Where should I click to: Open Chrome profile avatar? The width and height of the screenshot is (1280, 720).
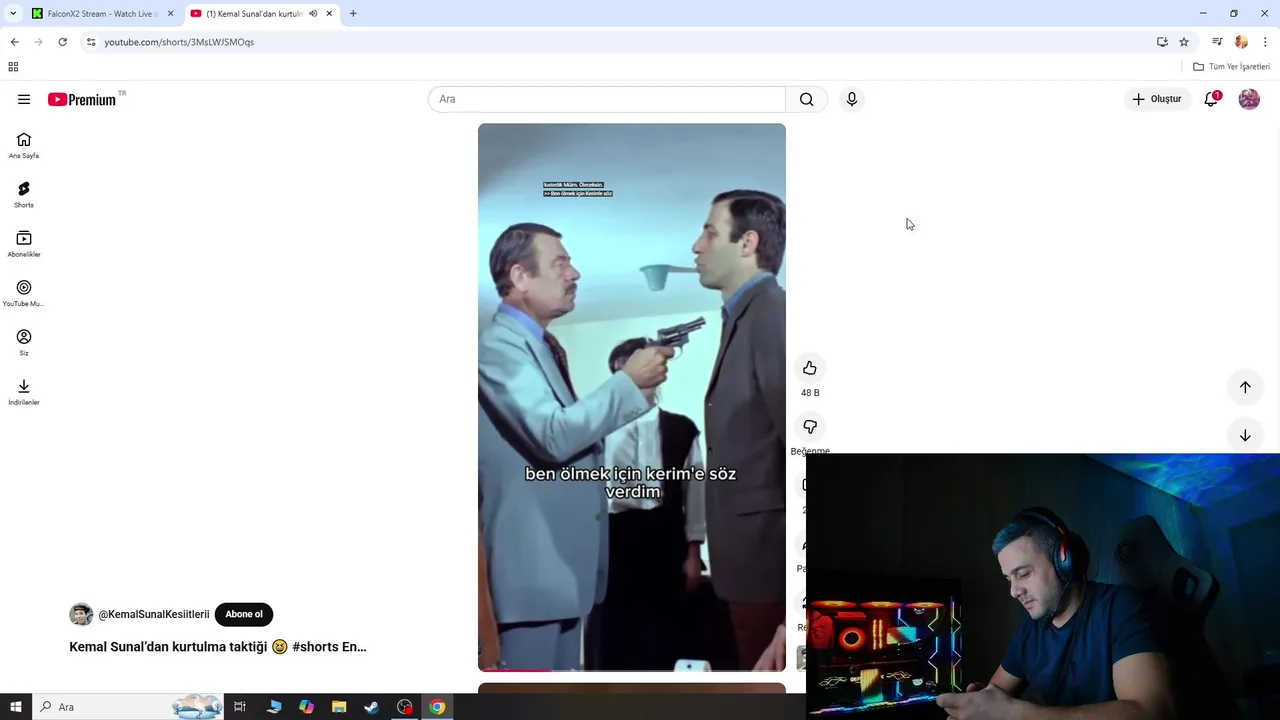(x=1241, y=42)
